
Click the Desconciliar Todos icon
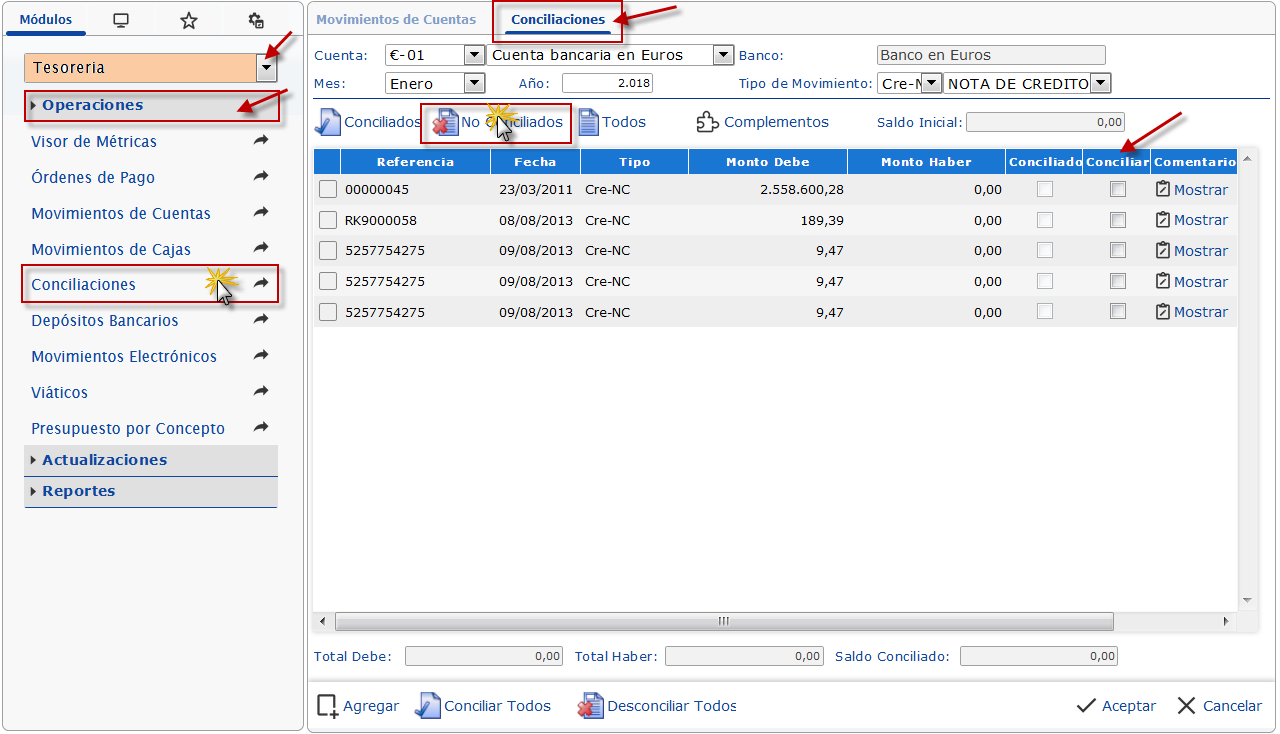[x=590, y=706]
